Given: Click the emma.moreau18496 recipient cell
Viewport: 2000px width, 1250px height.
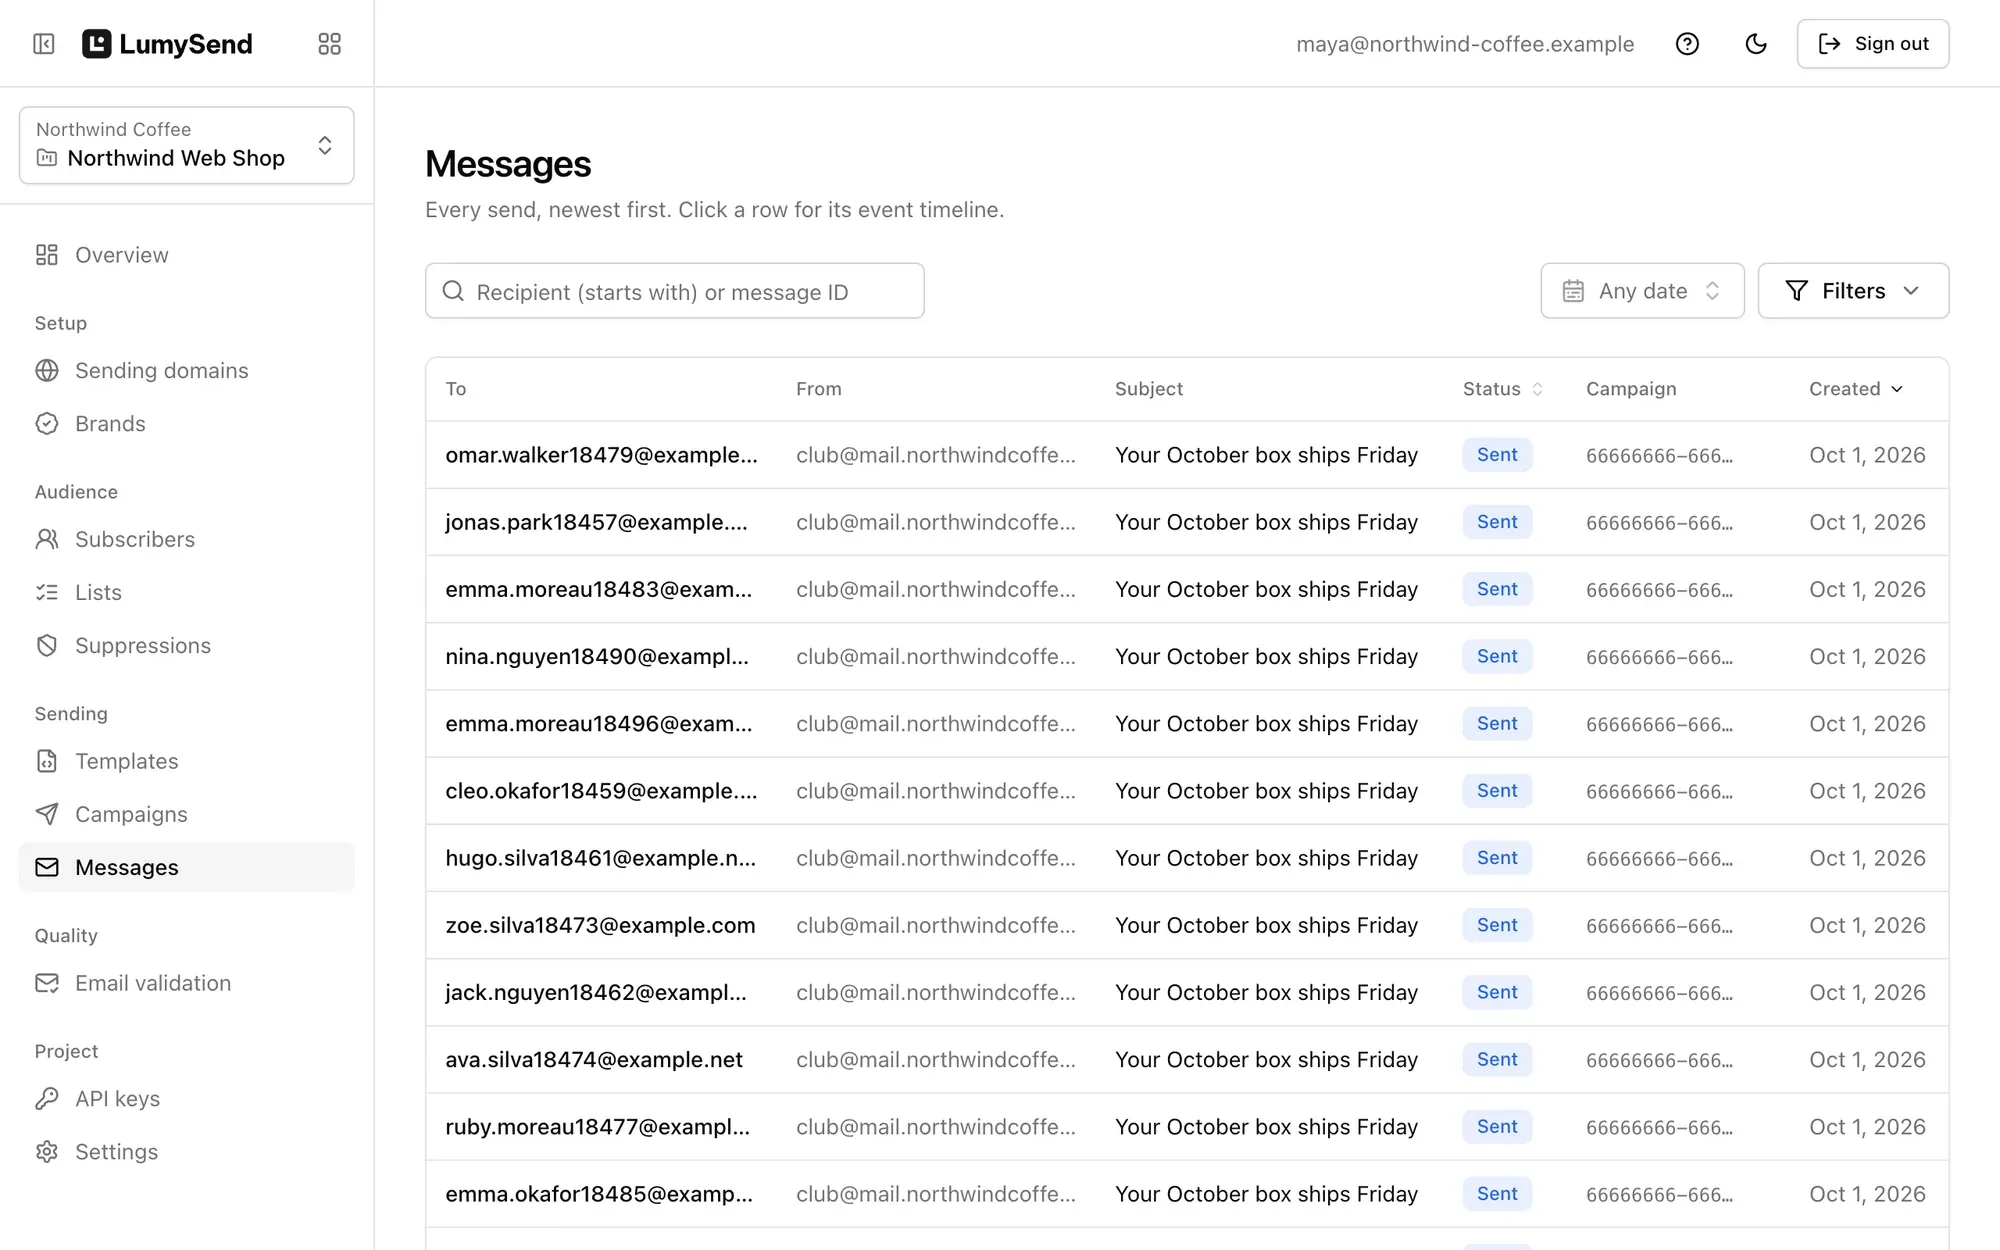Looking at the screenshot, I should (599, 724).
